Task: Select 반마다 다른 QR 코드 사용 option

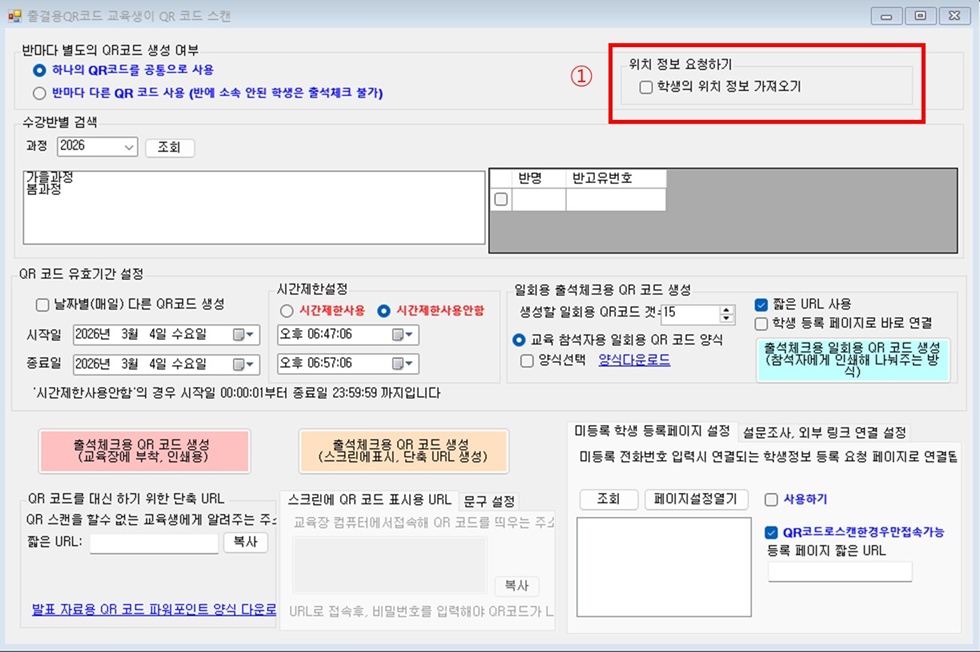Action: 39,93
